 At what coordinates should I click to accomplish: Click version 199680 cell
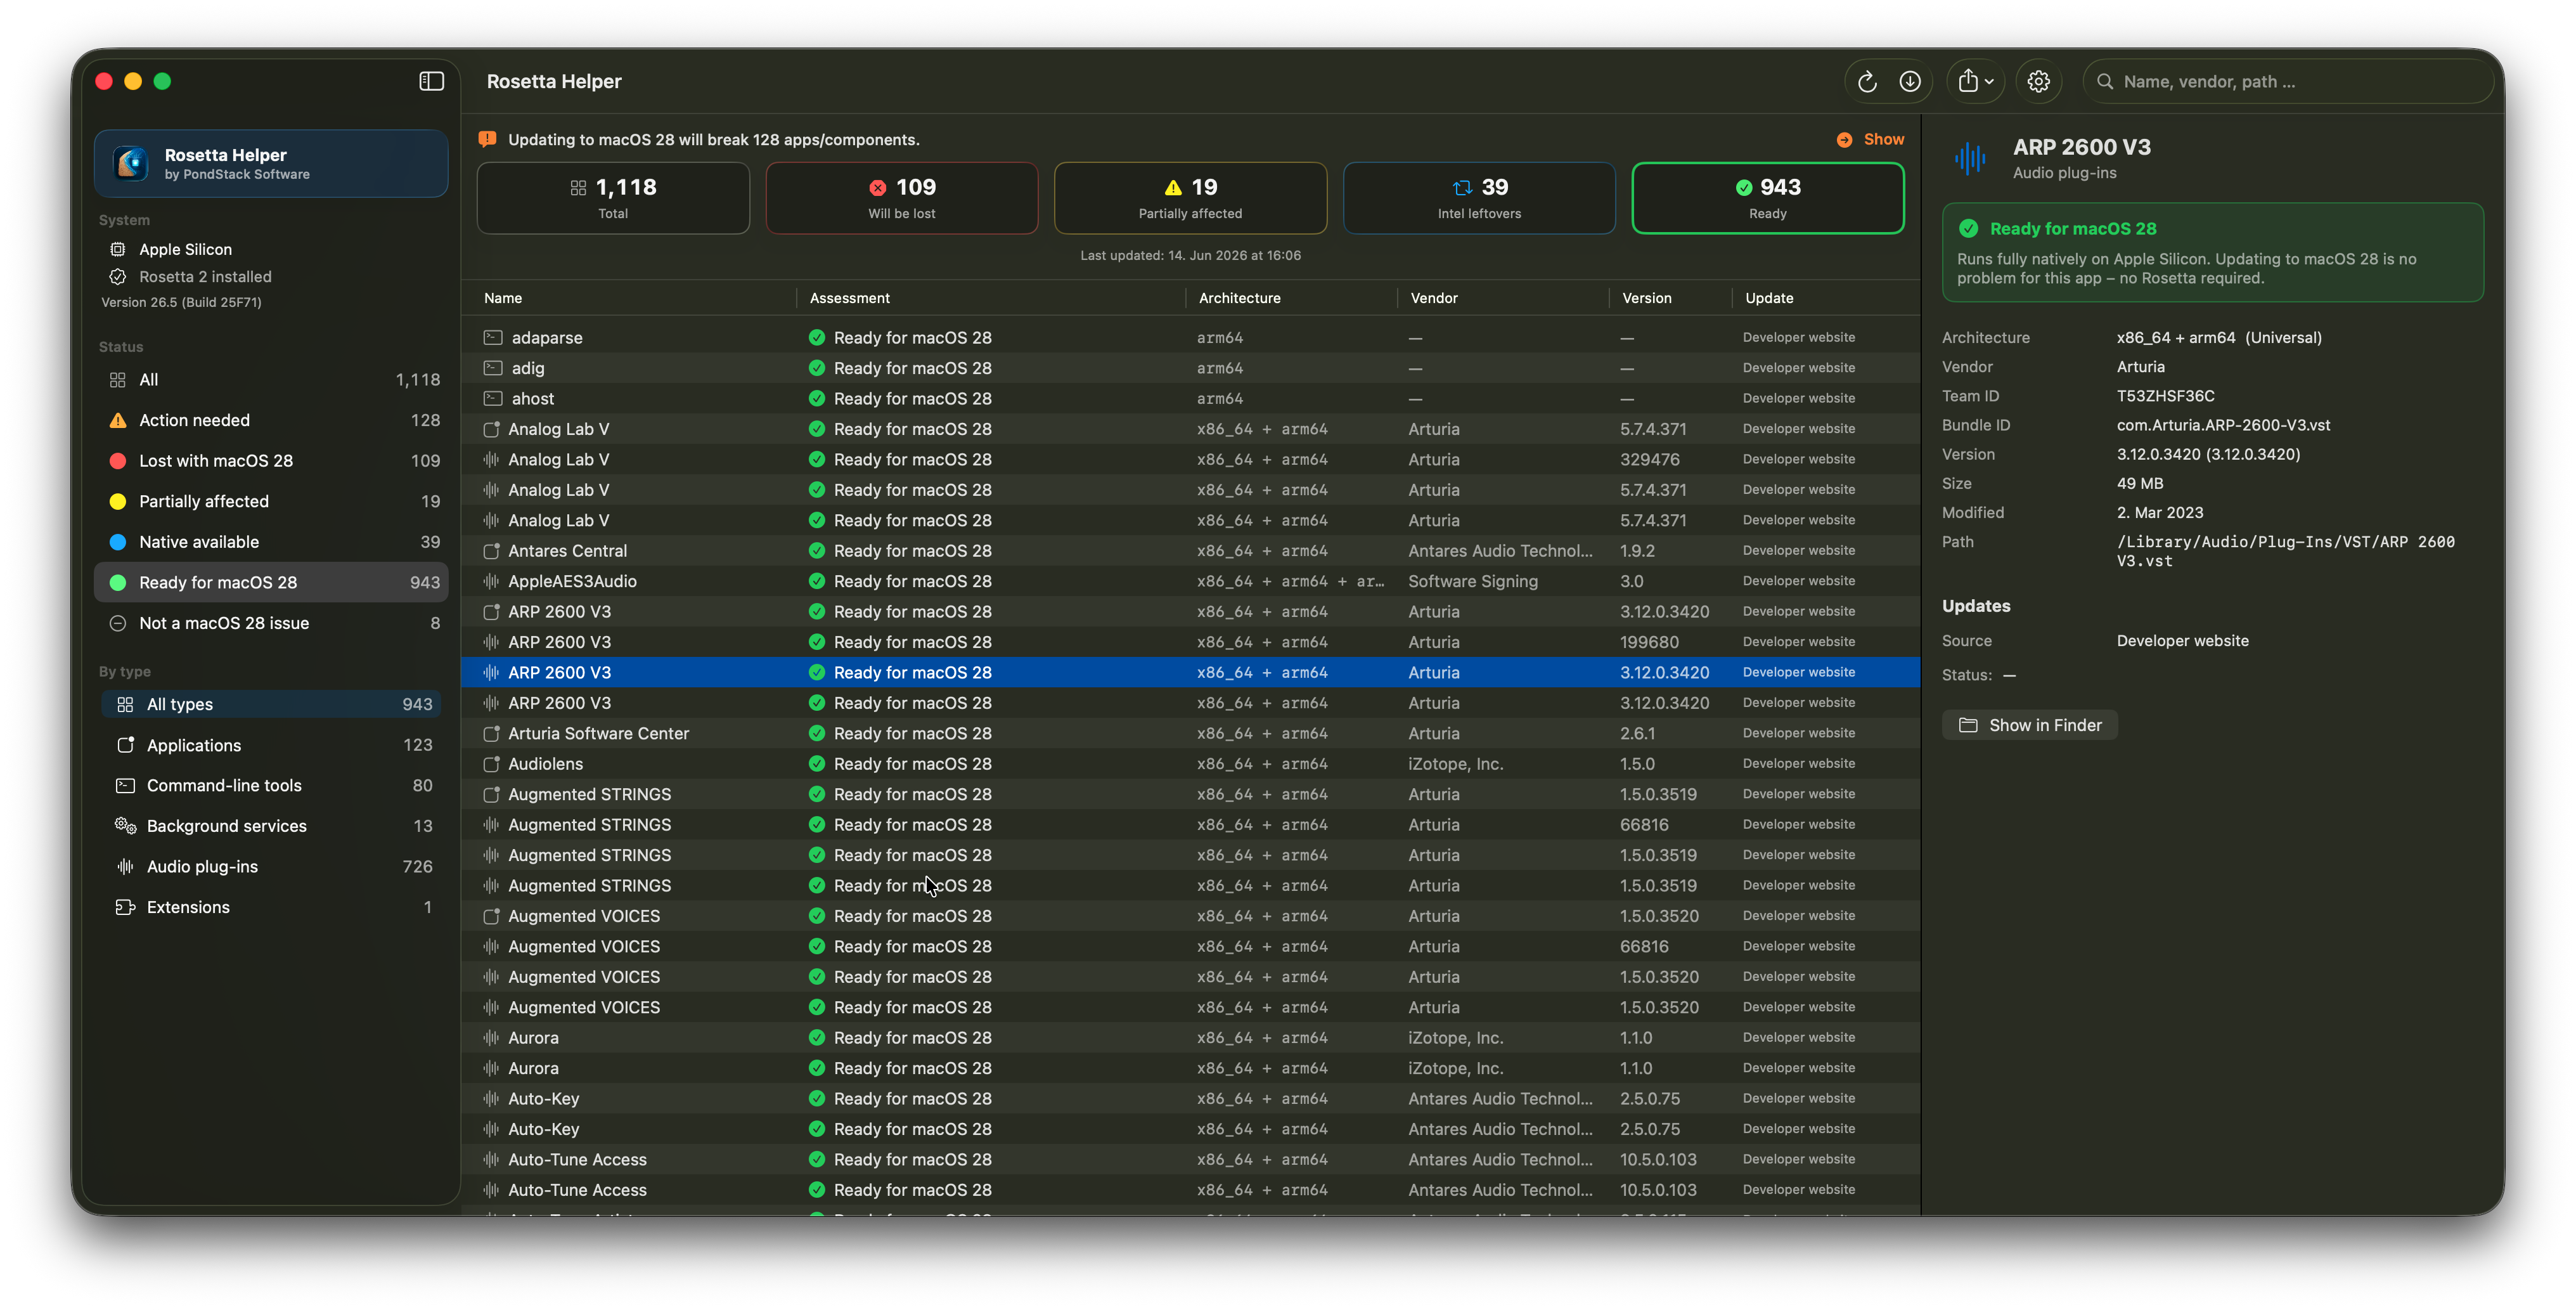pos(1649,641)
